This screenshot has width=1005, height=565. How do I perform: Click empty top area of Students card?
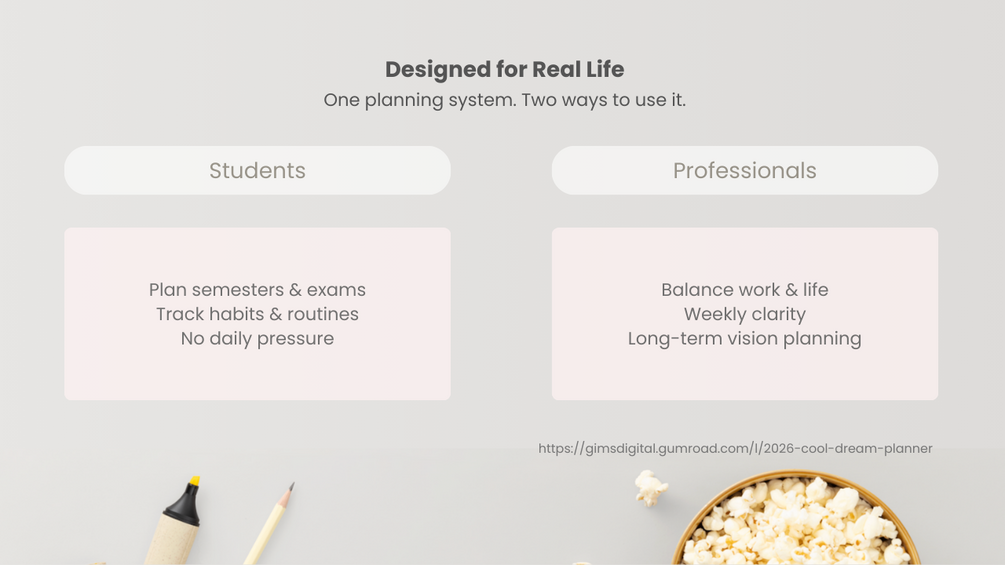[257, 250]
